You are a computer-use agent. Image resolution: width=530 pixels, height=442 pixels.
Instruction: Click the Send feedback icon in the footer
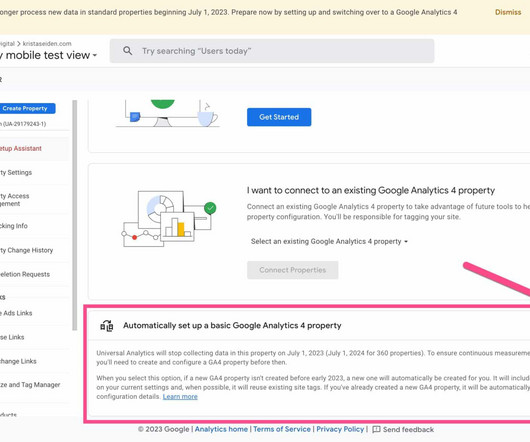pos(376,429)
